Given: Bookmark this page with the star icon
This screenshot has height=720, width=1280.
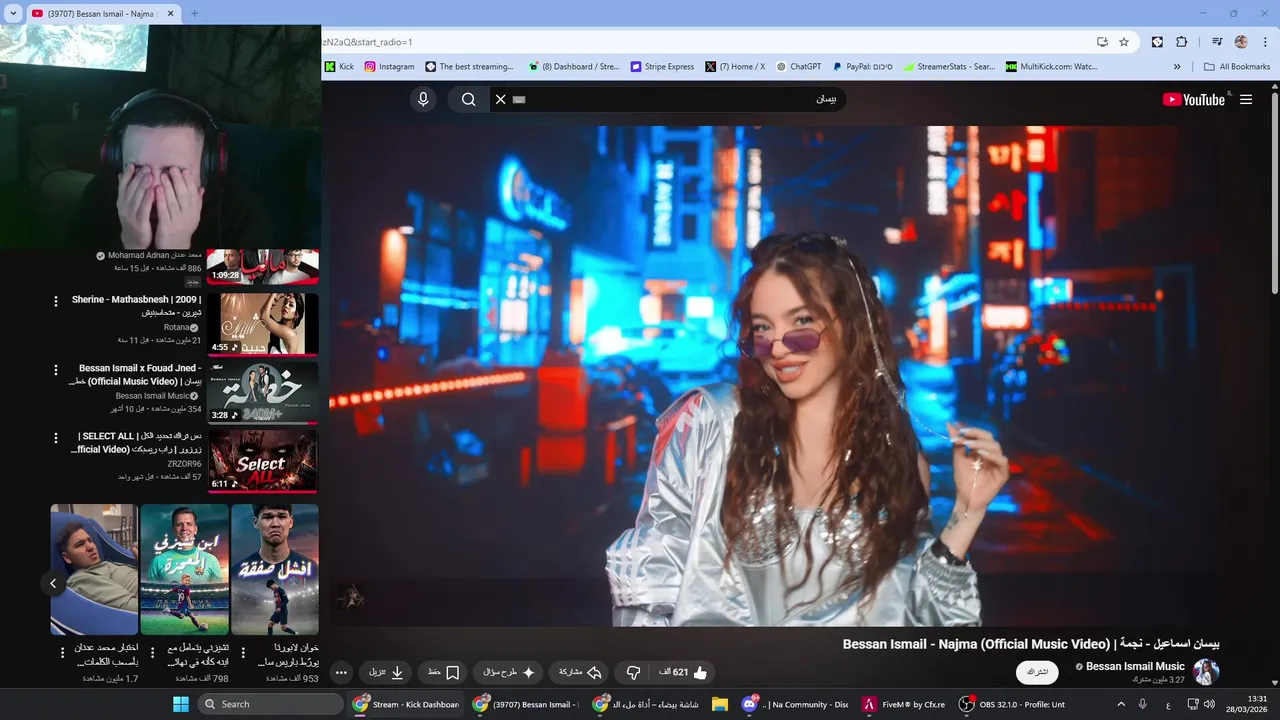Looking at the screenshot, I should [1124, 42].
